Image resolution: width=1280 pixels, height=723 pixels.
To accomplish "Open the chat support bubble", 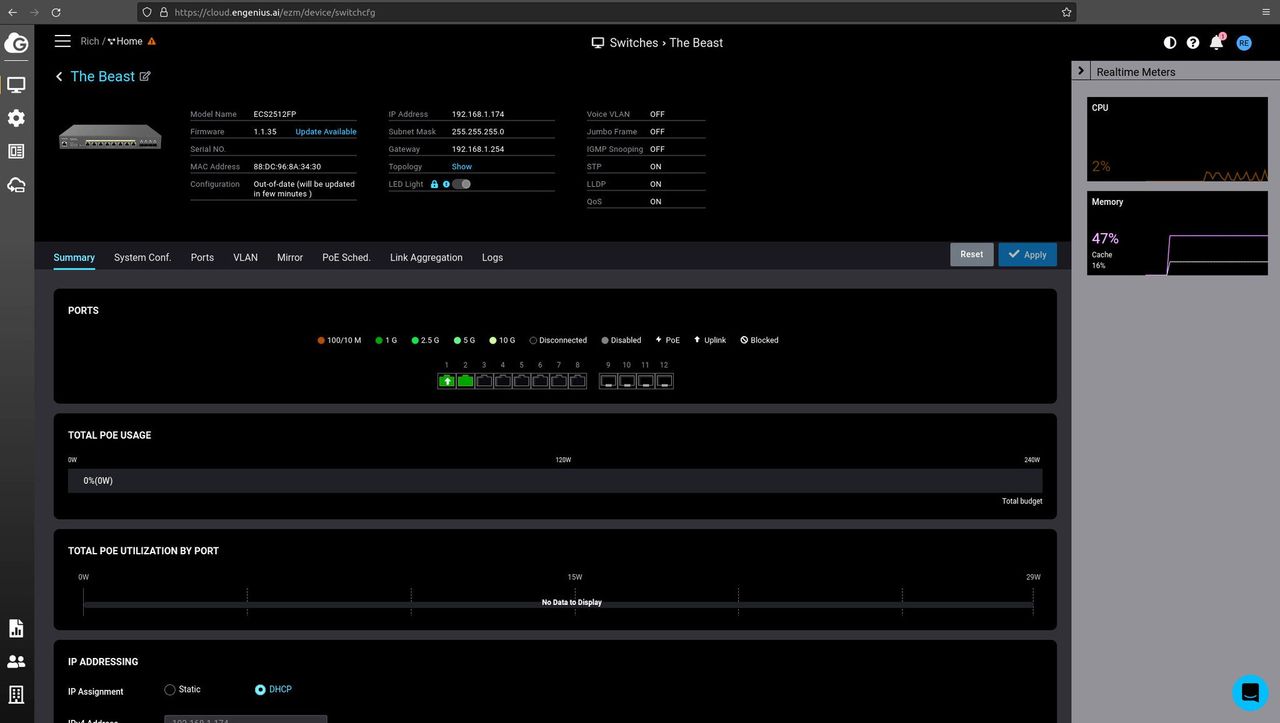I will pyautogui.click(x=1250, y=692).
